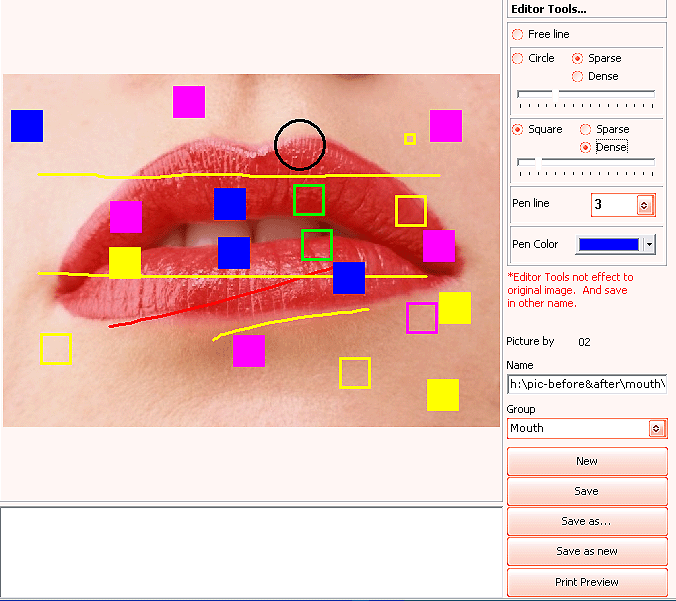The width and height of the screenshot is (676, 601).
Task: Click the red Editor Tools notice text
Action: click(570, 290)
